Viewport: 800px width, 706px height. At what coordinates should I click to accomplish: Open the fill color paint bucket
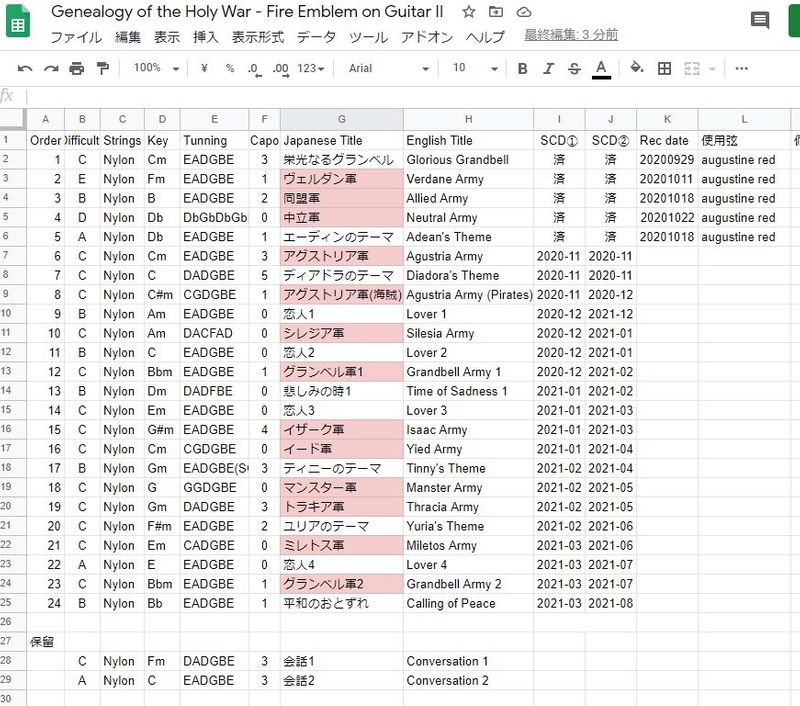(x=637, y=69)
